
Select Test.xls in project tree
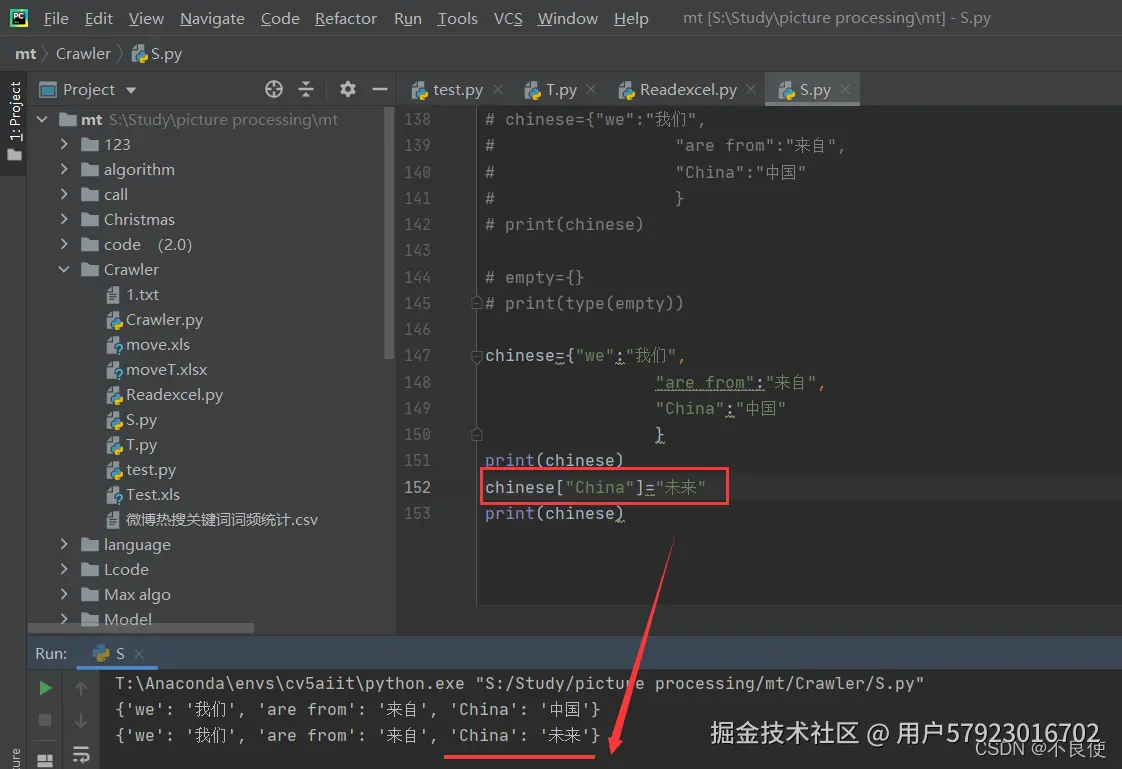coord(143,495)
